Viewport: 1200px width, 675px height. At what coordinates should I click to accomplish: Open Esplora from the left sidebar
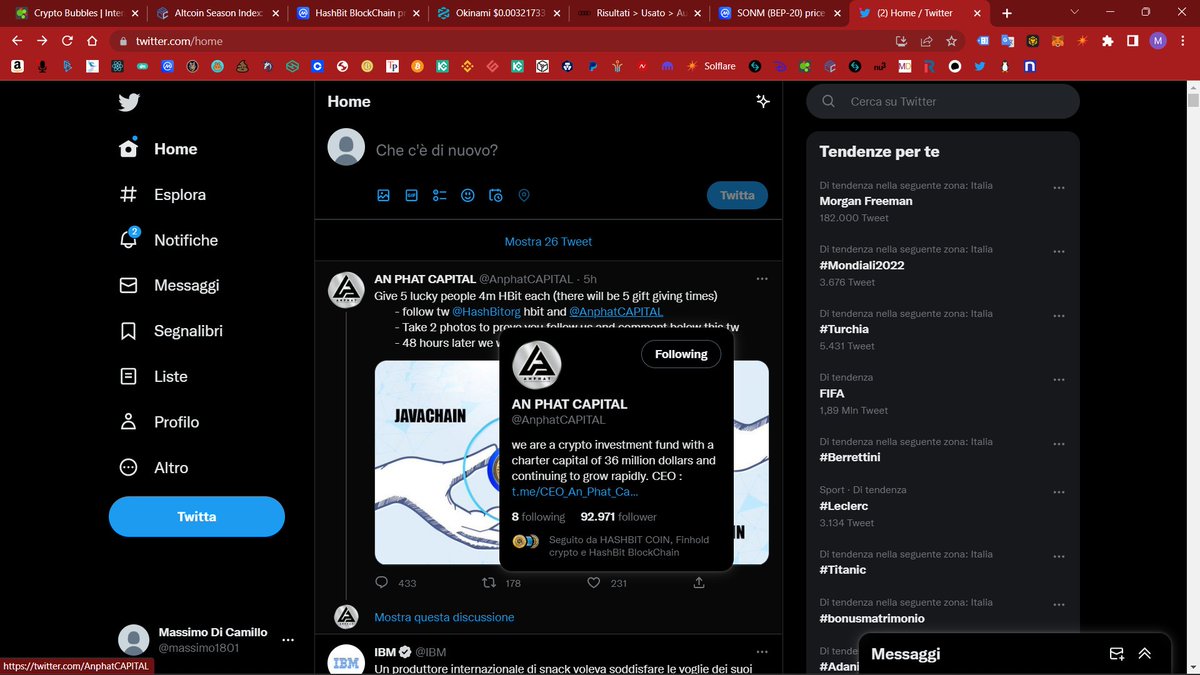(x=163, y=194)
